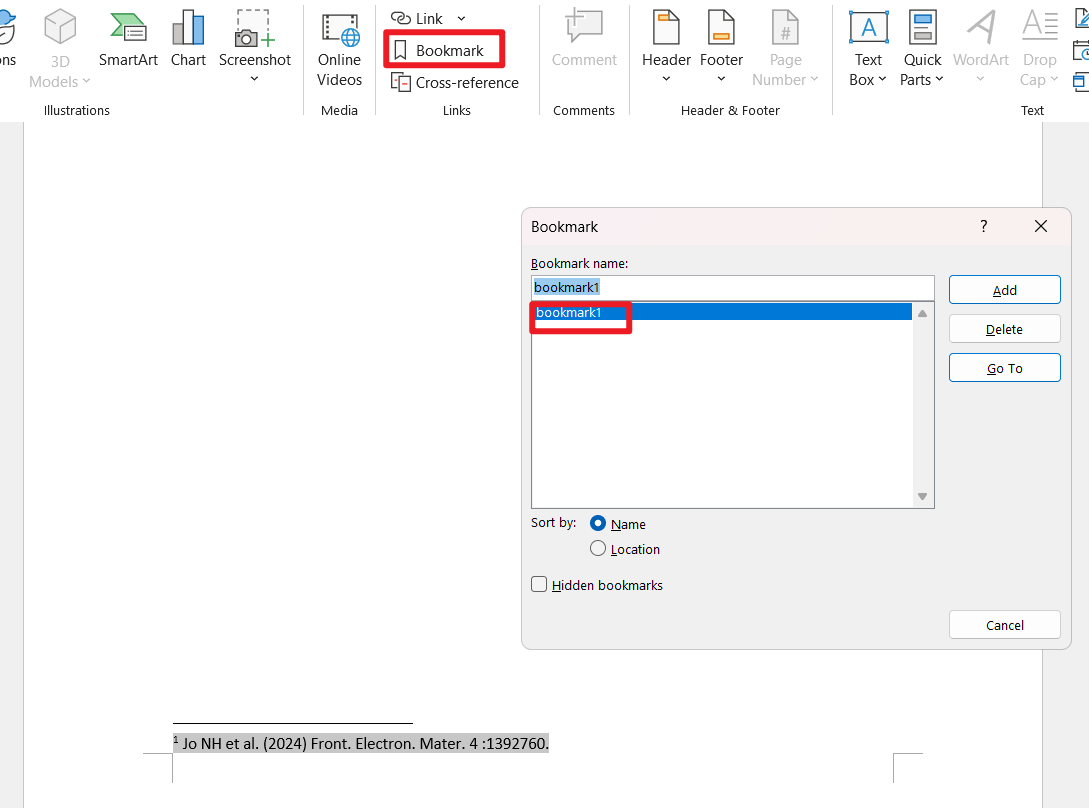Click the Delete bookmark button

tap(1004, 329)
